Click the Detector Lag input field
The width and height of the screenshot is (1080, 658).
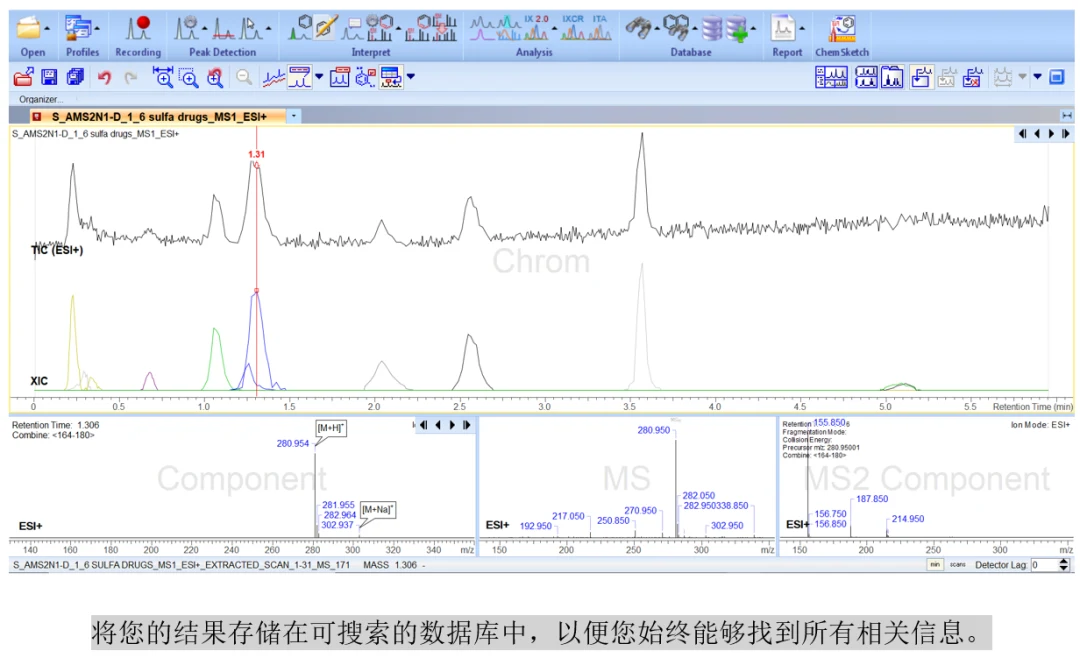click(1044, 565)
